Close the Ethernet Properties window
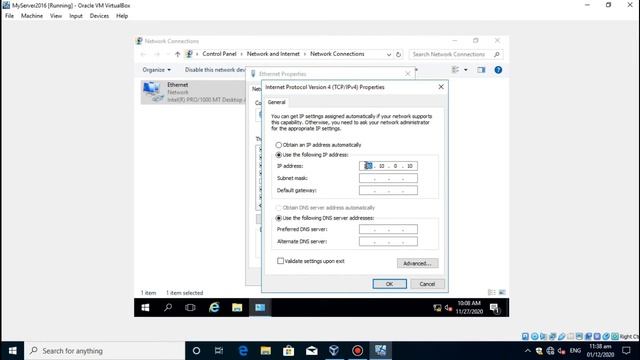Screen dimensions: 640x360 coord(407,74)
